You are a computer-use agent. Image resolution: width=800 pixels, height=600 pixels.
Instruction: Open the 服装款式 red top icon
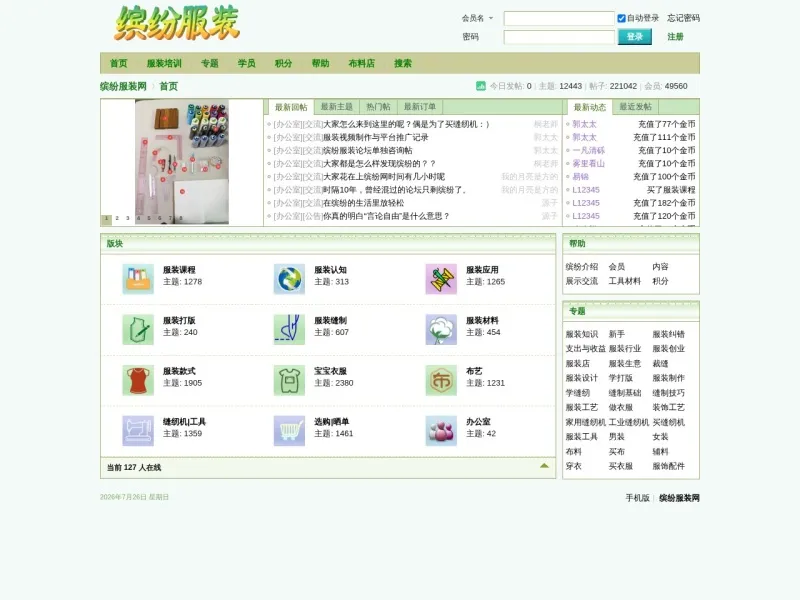coord(138,380)
